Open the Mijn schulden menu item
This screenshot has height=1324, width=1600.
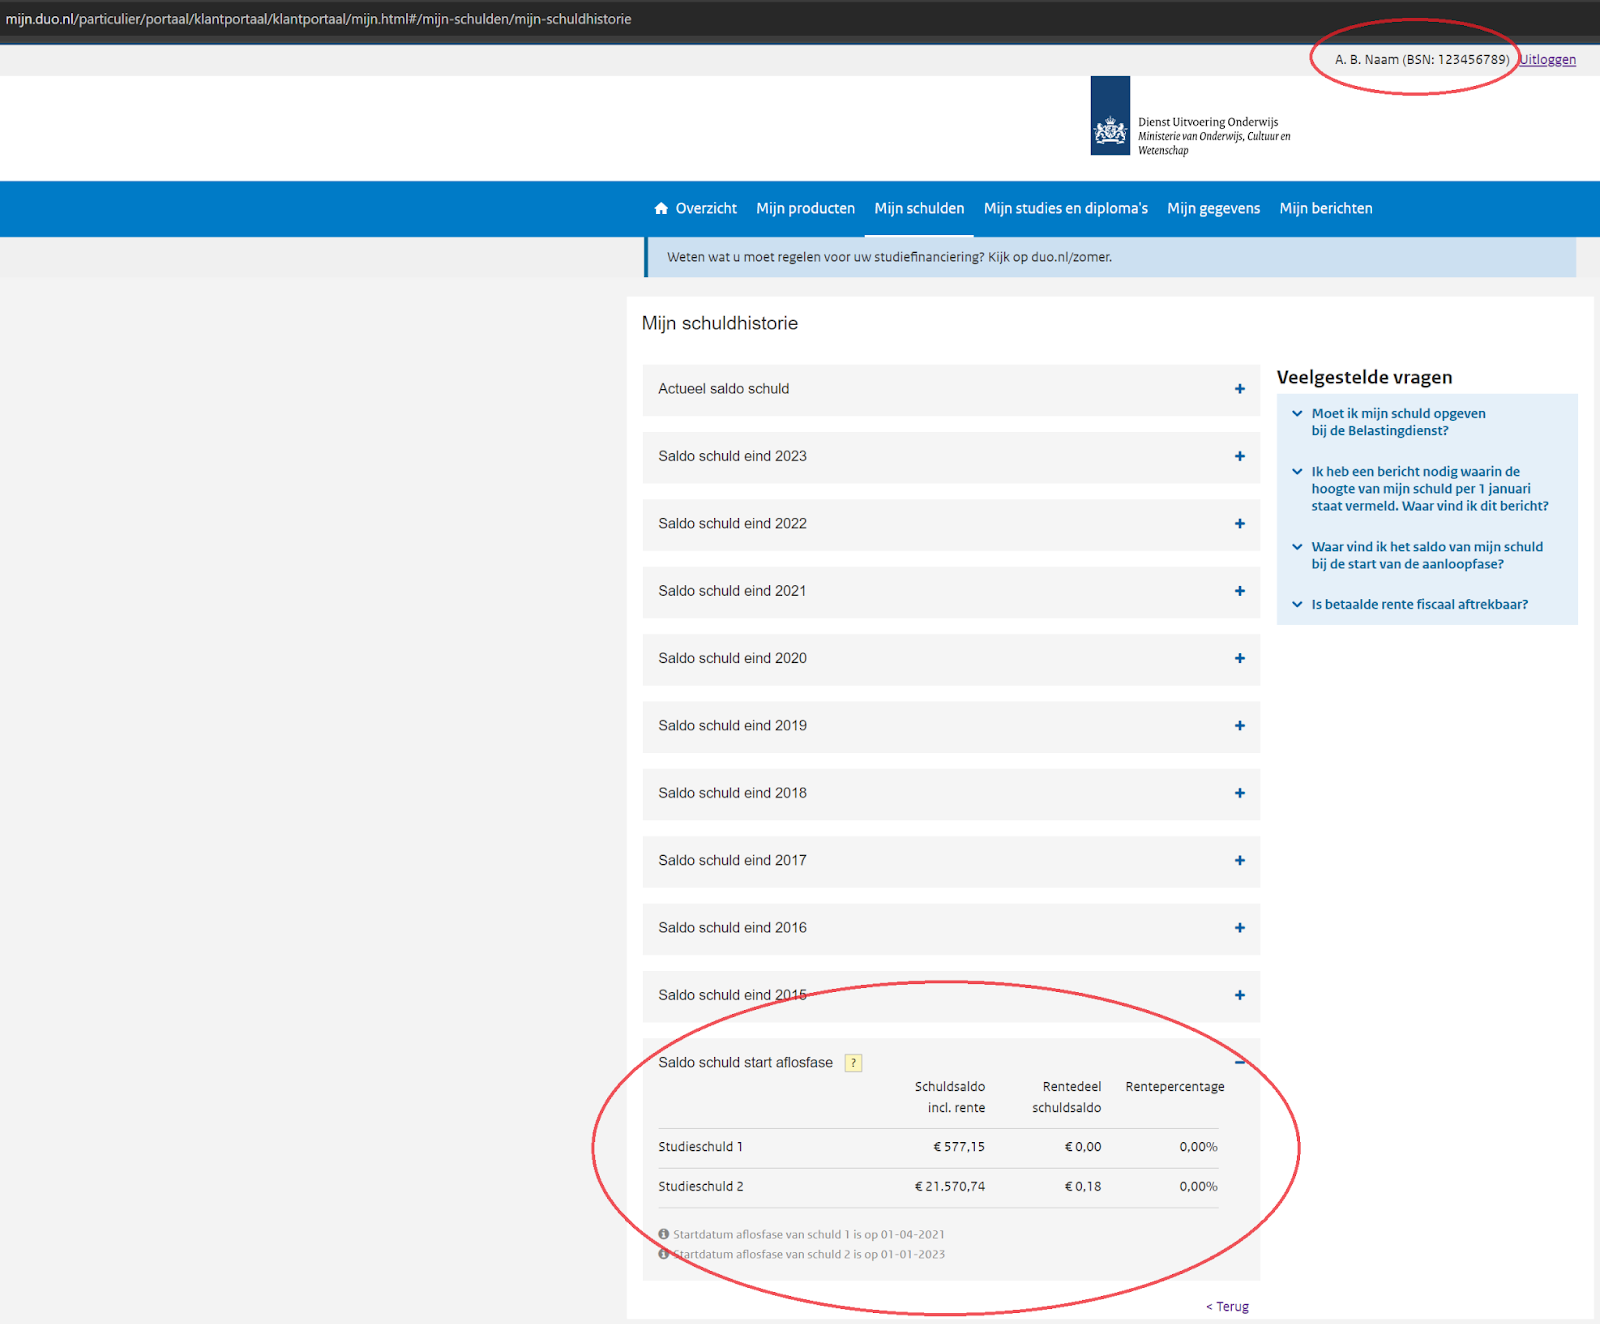click(919, 208)
